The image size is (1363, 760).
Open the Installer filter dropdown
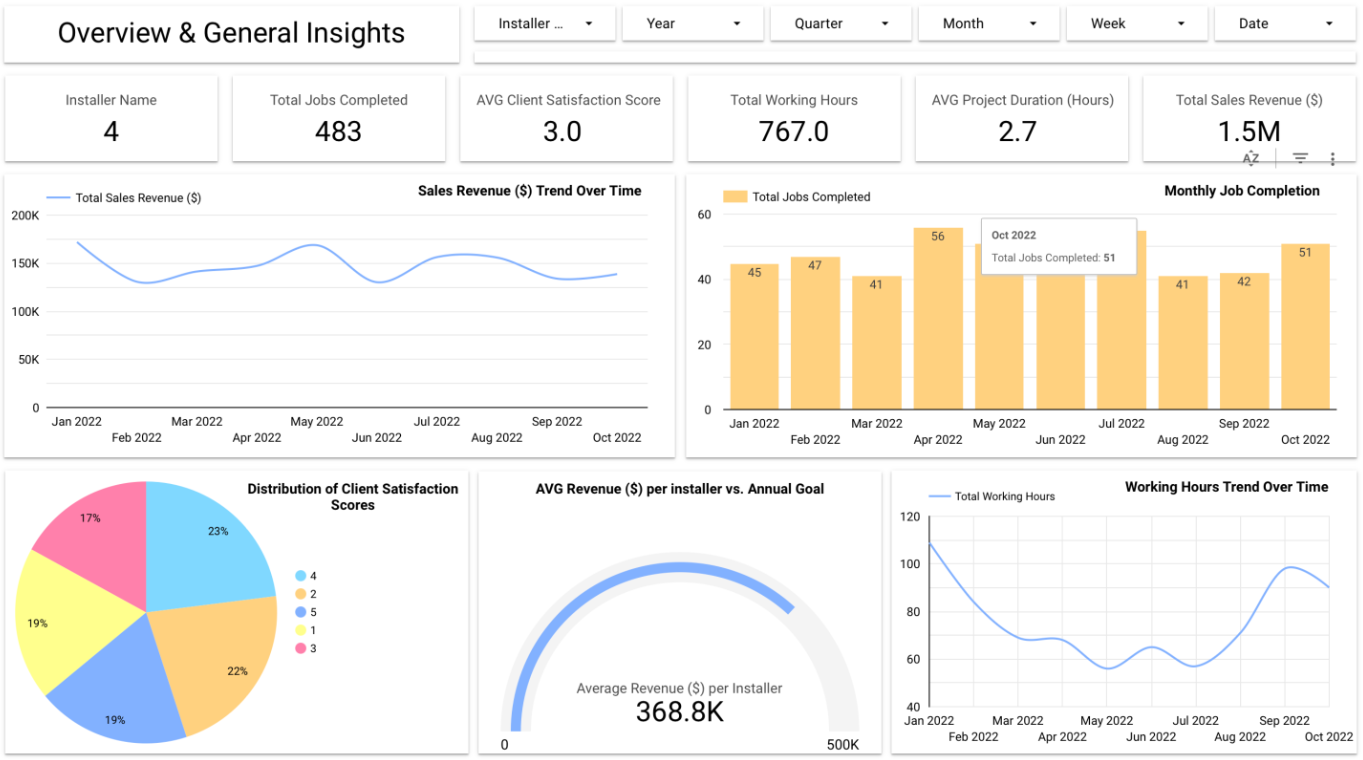[x=545, y=23]
